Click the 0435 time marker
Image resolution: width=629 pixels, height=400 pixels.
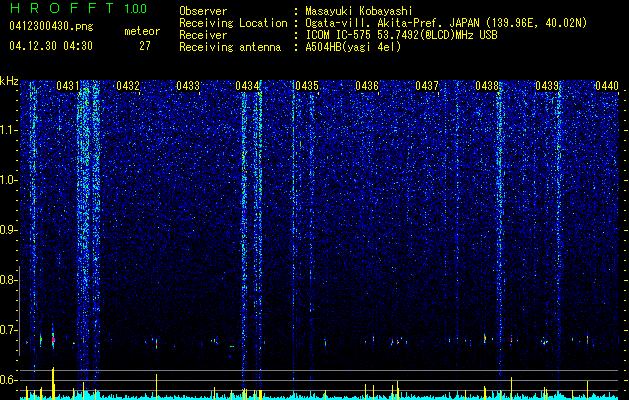point(307,86)
